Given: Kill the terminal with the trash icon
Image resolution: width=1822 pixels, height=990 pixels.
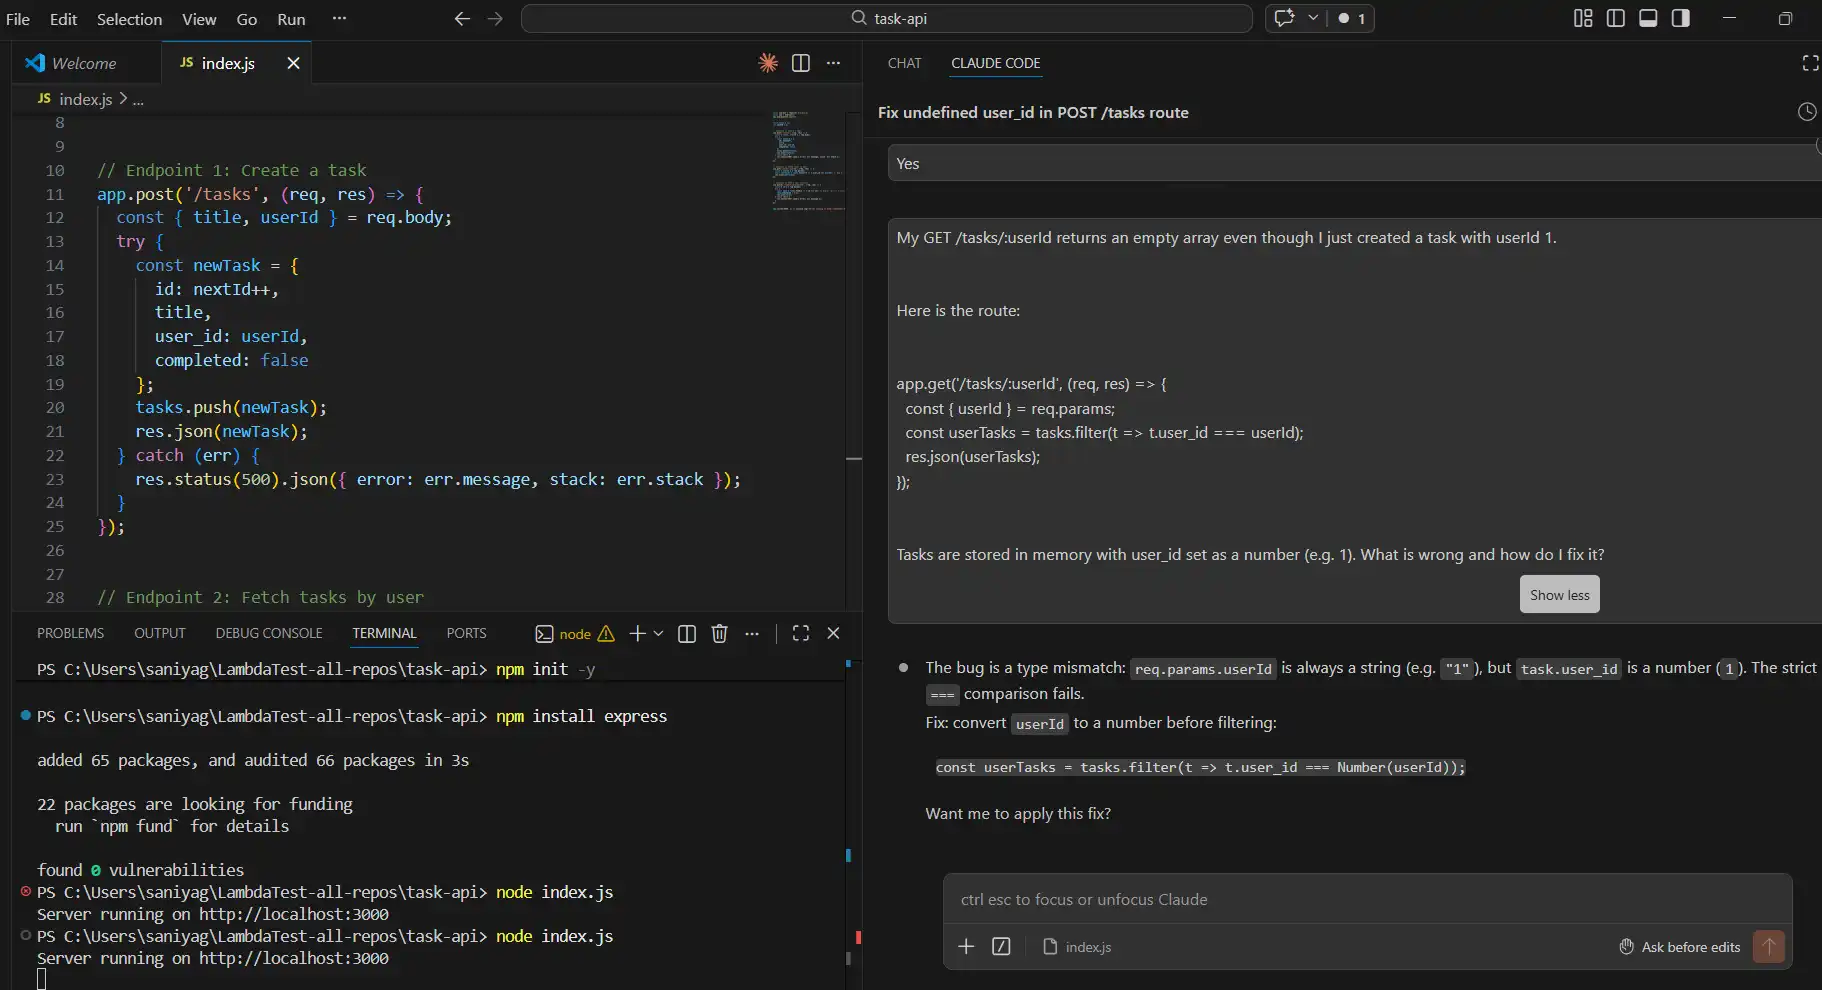Looking at the screenshot, I should click(719, 634).
